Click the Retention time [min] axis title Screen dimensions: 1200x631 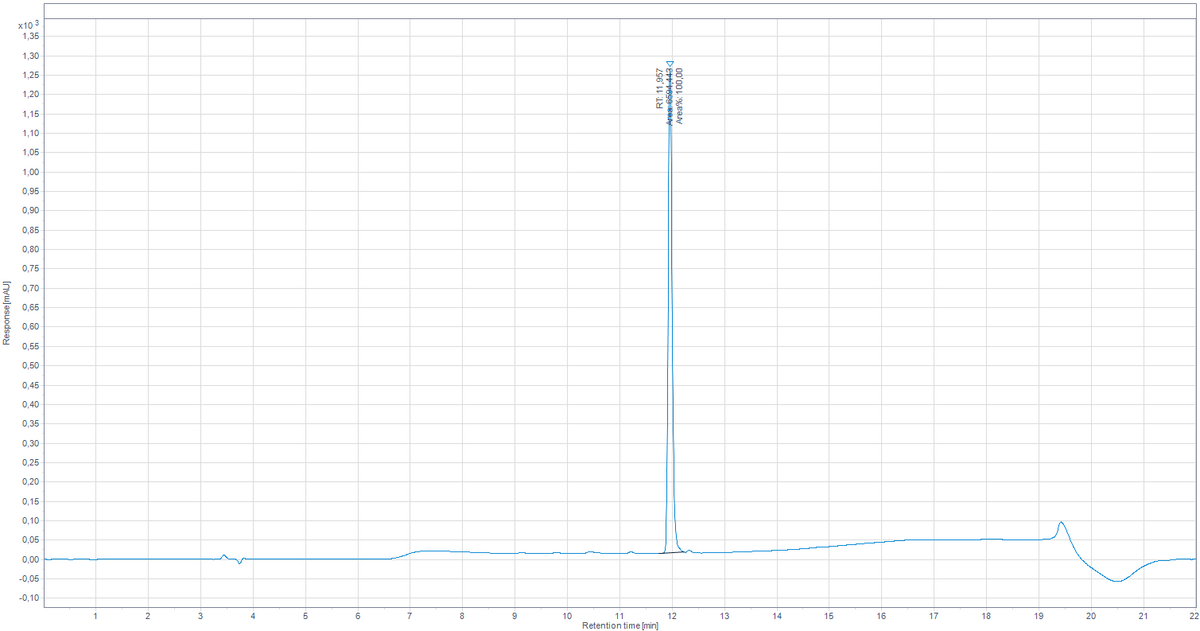click(x=620, y=625)
